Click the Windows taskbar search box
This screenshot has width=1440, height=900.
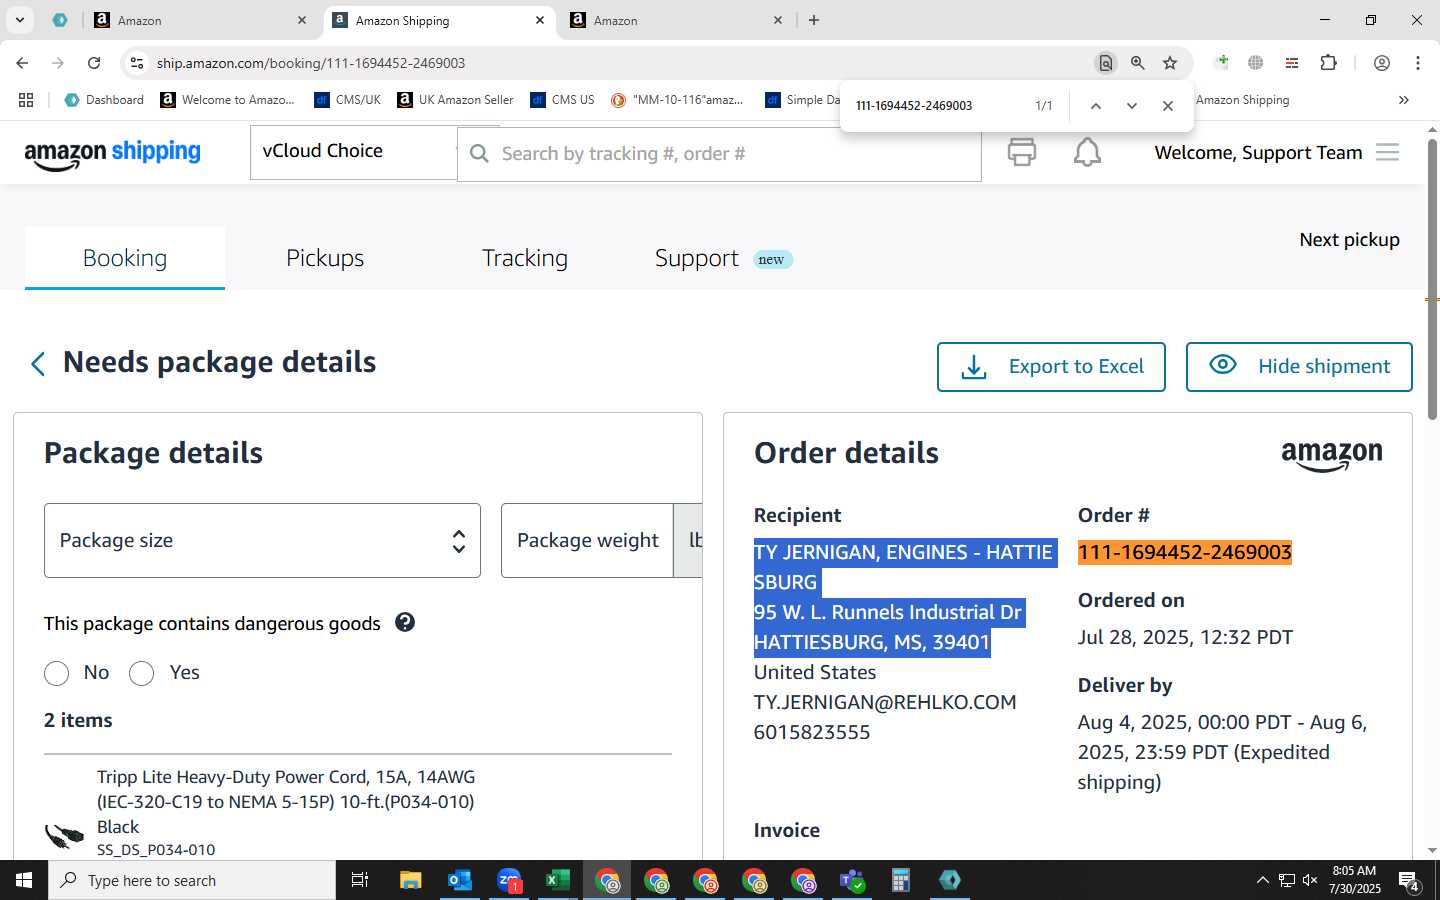point(192,880)
